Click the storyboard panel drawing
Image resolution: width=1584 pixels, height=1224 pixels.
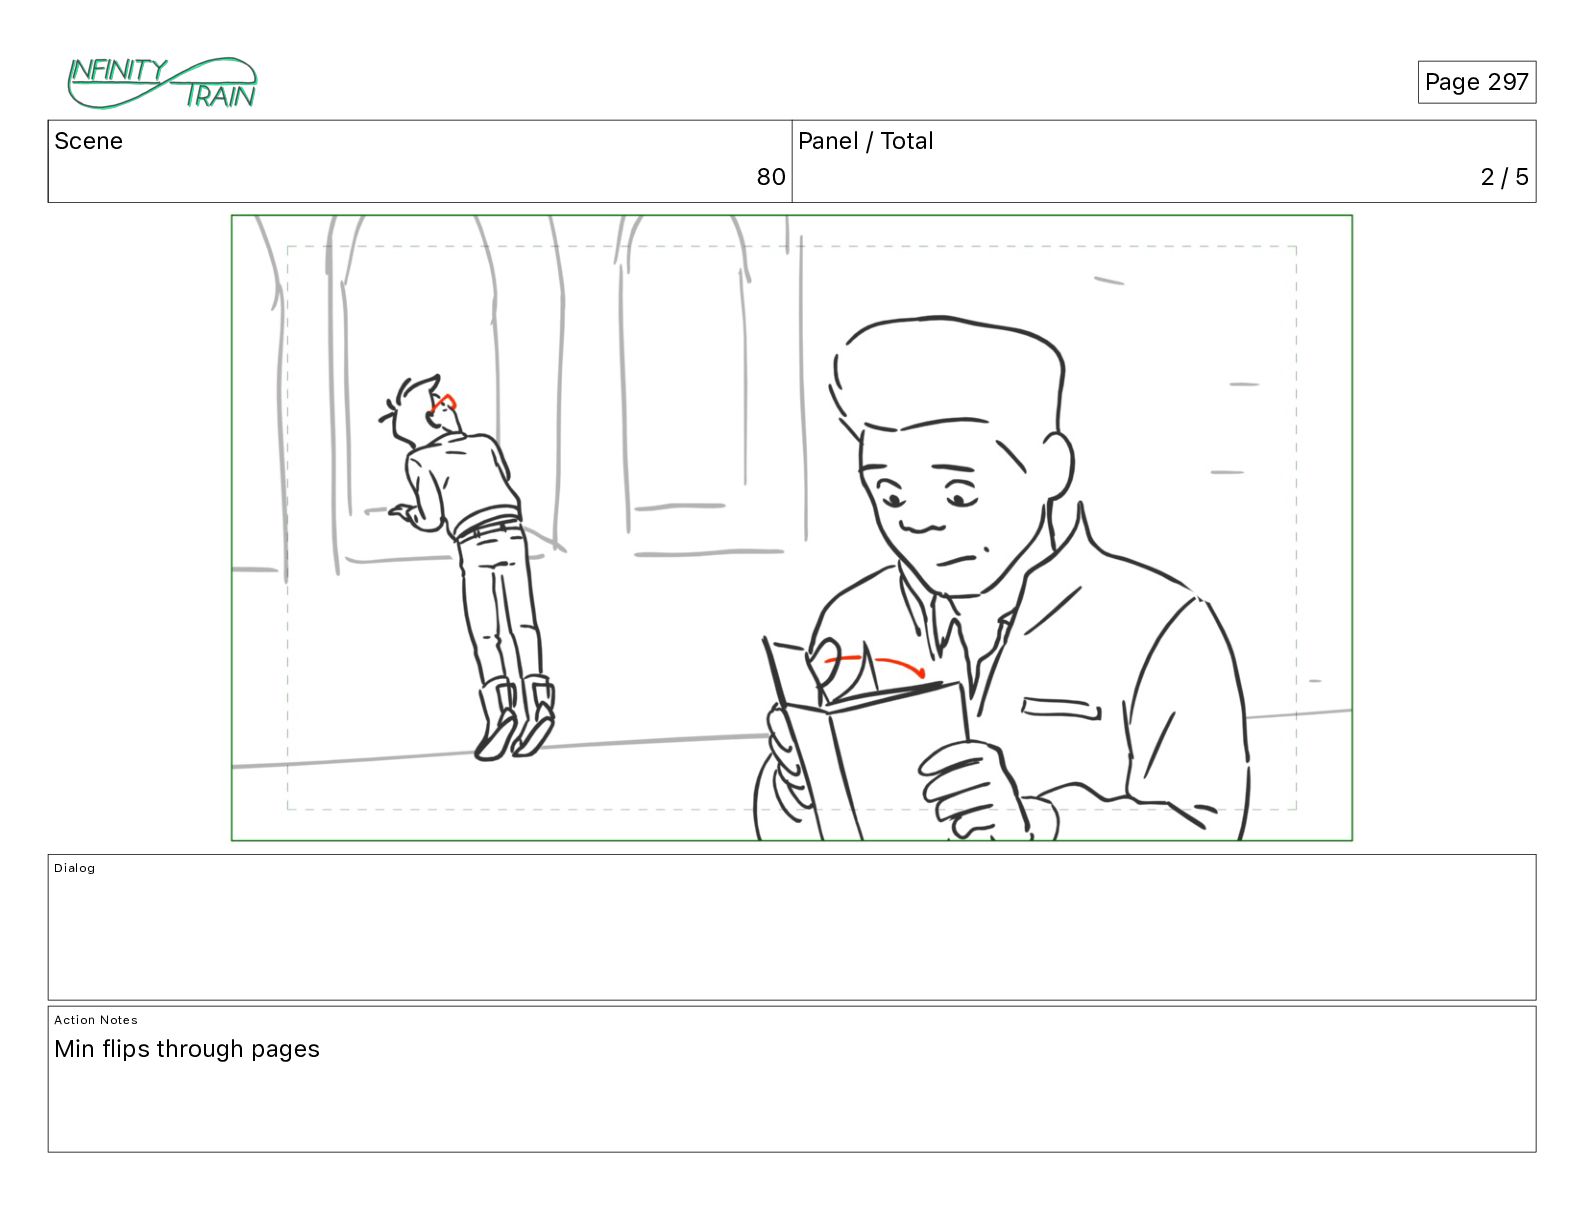tap(792, 528)
